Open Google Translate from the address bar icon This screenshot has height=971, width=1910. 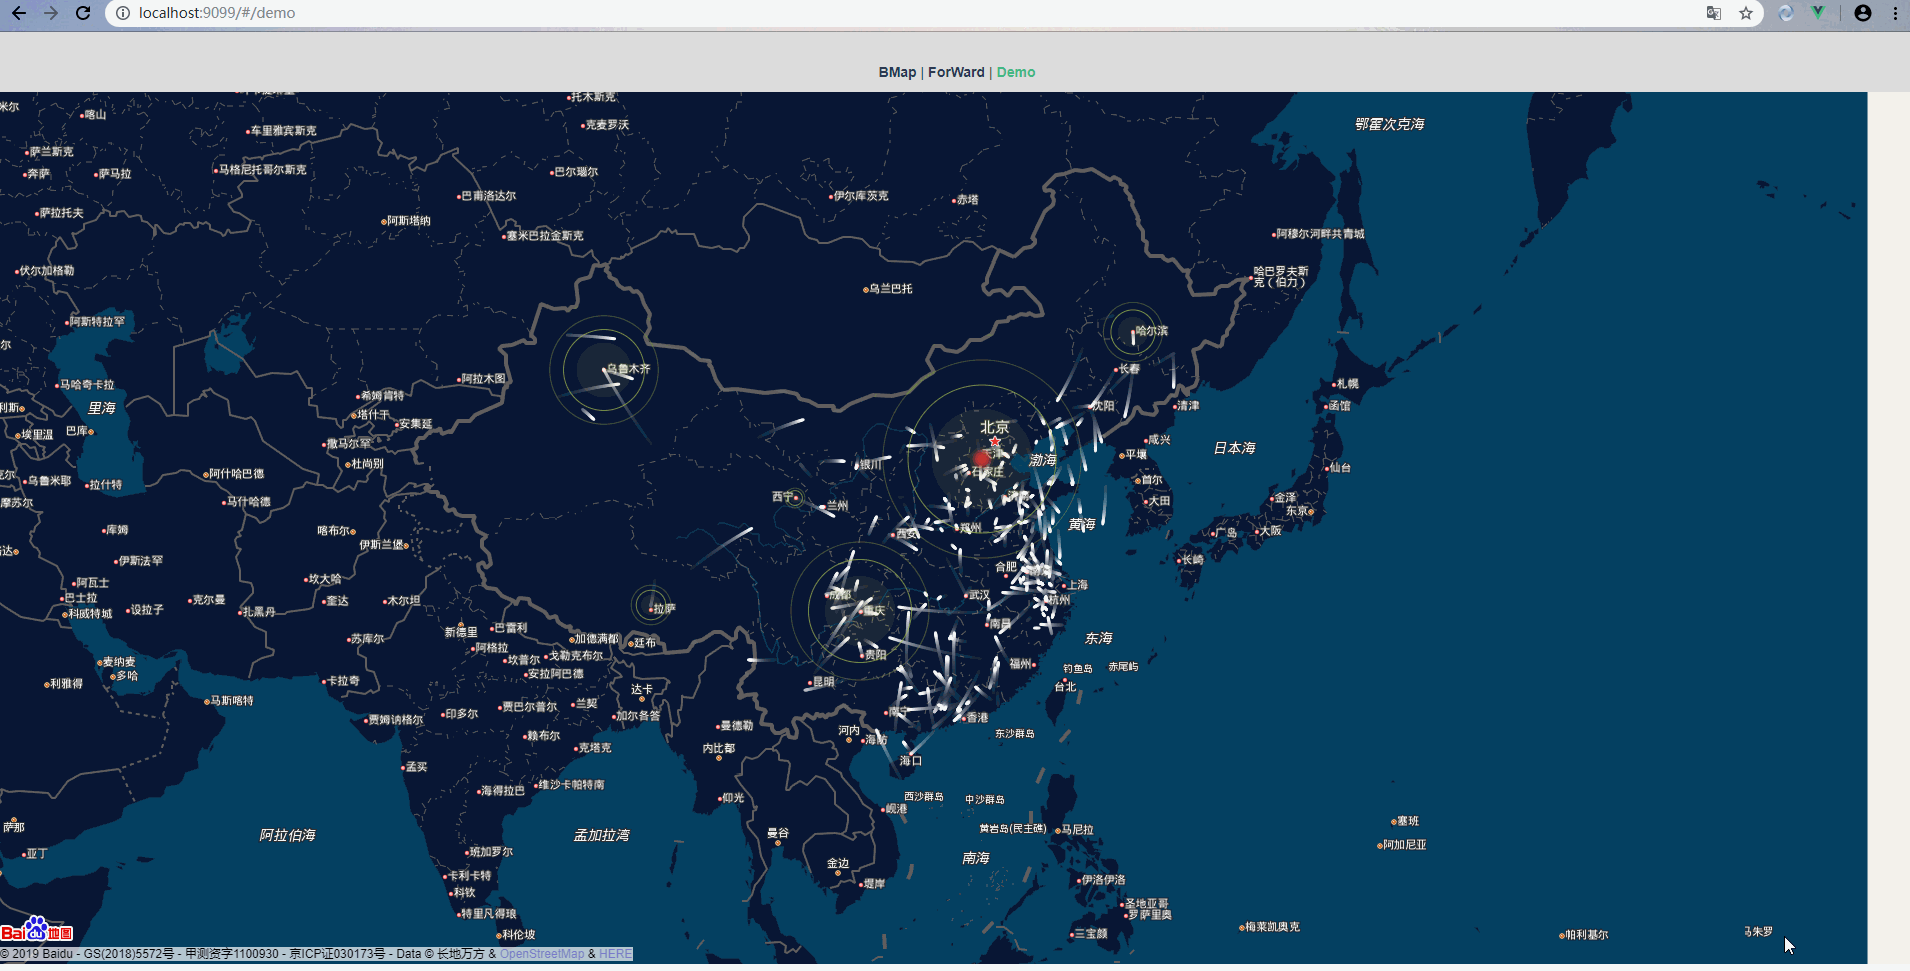[1713, 14]
